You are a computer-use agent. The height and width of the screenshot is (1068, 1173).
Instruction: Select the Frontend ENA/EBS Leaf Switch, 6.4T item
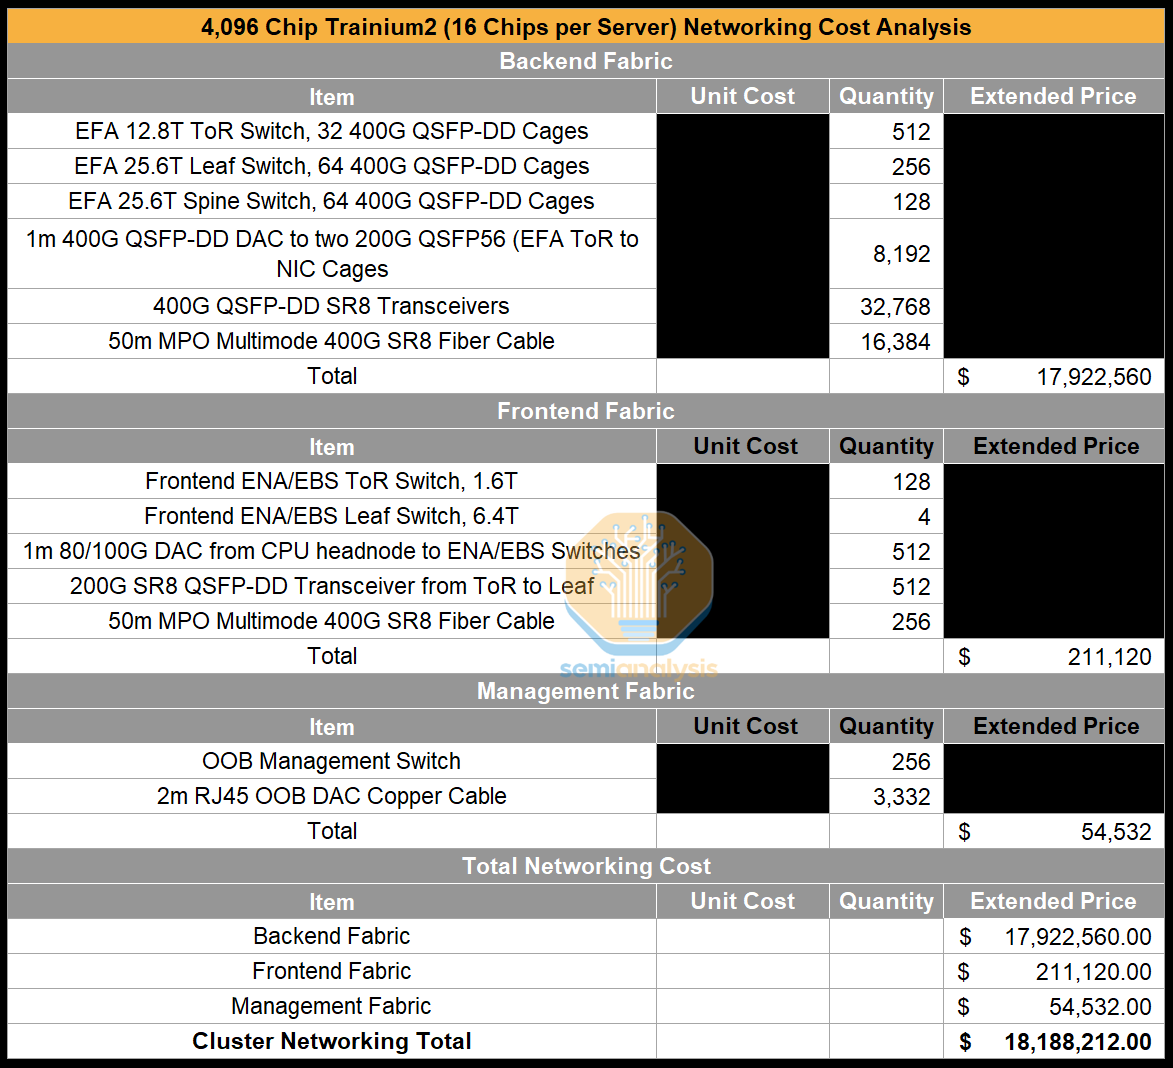tap(331, 517)
